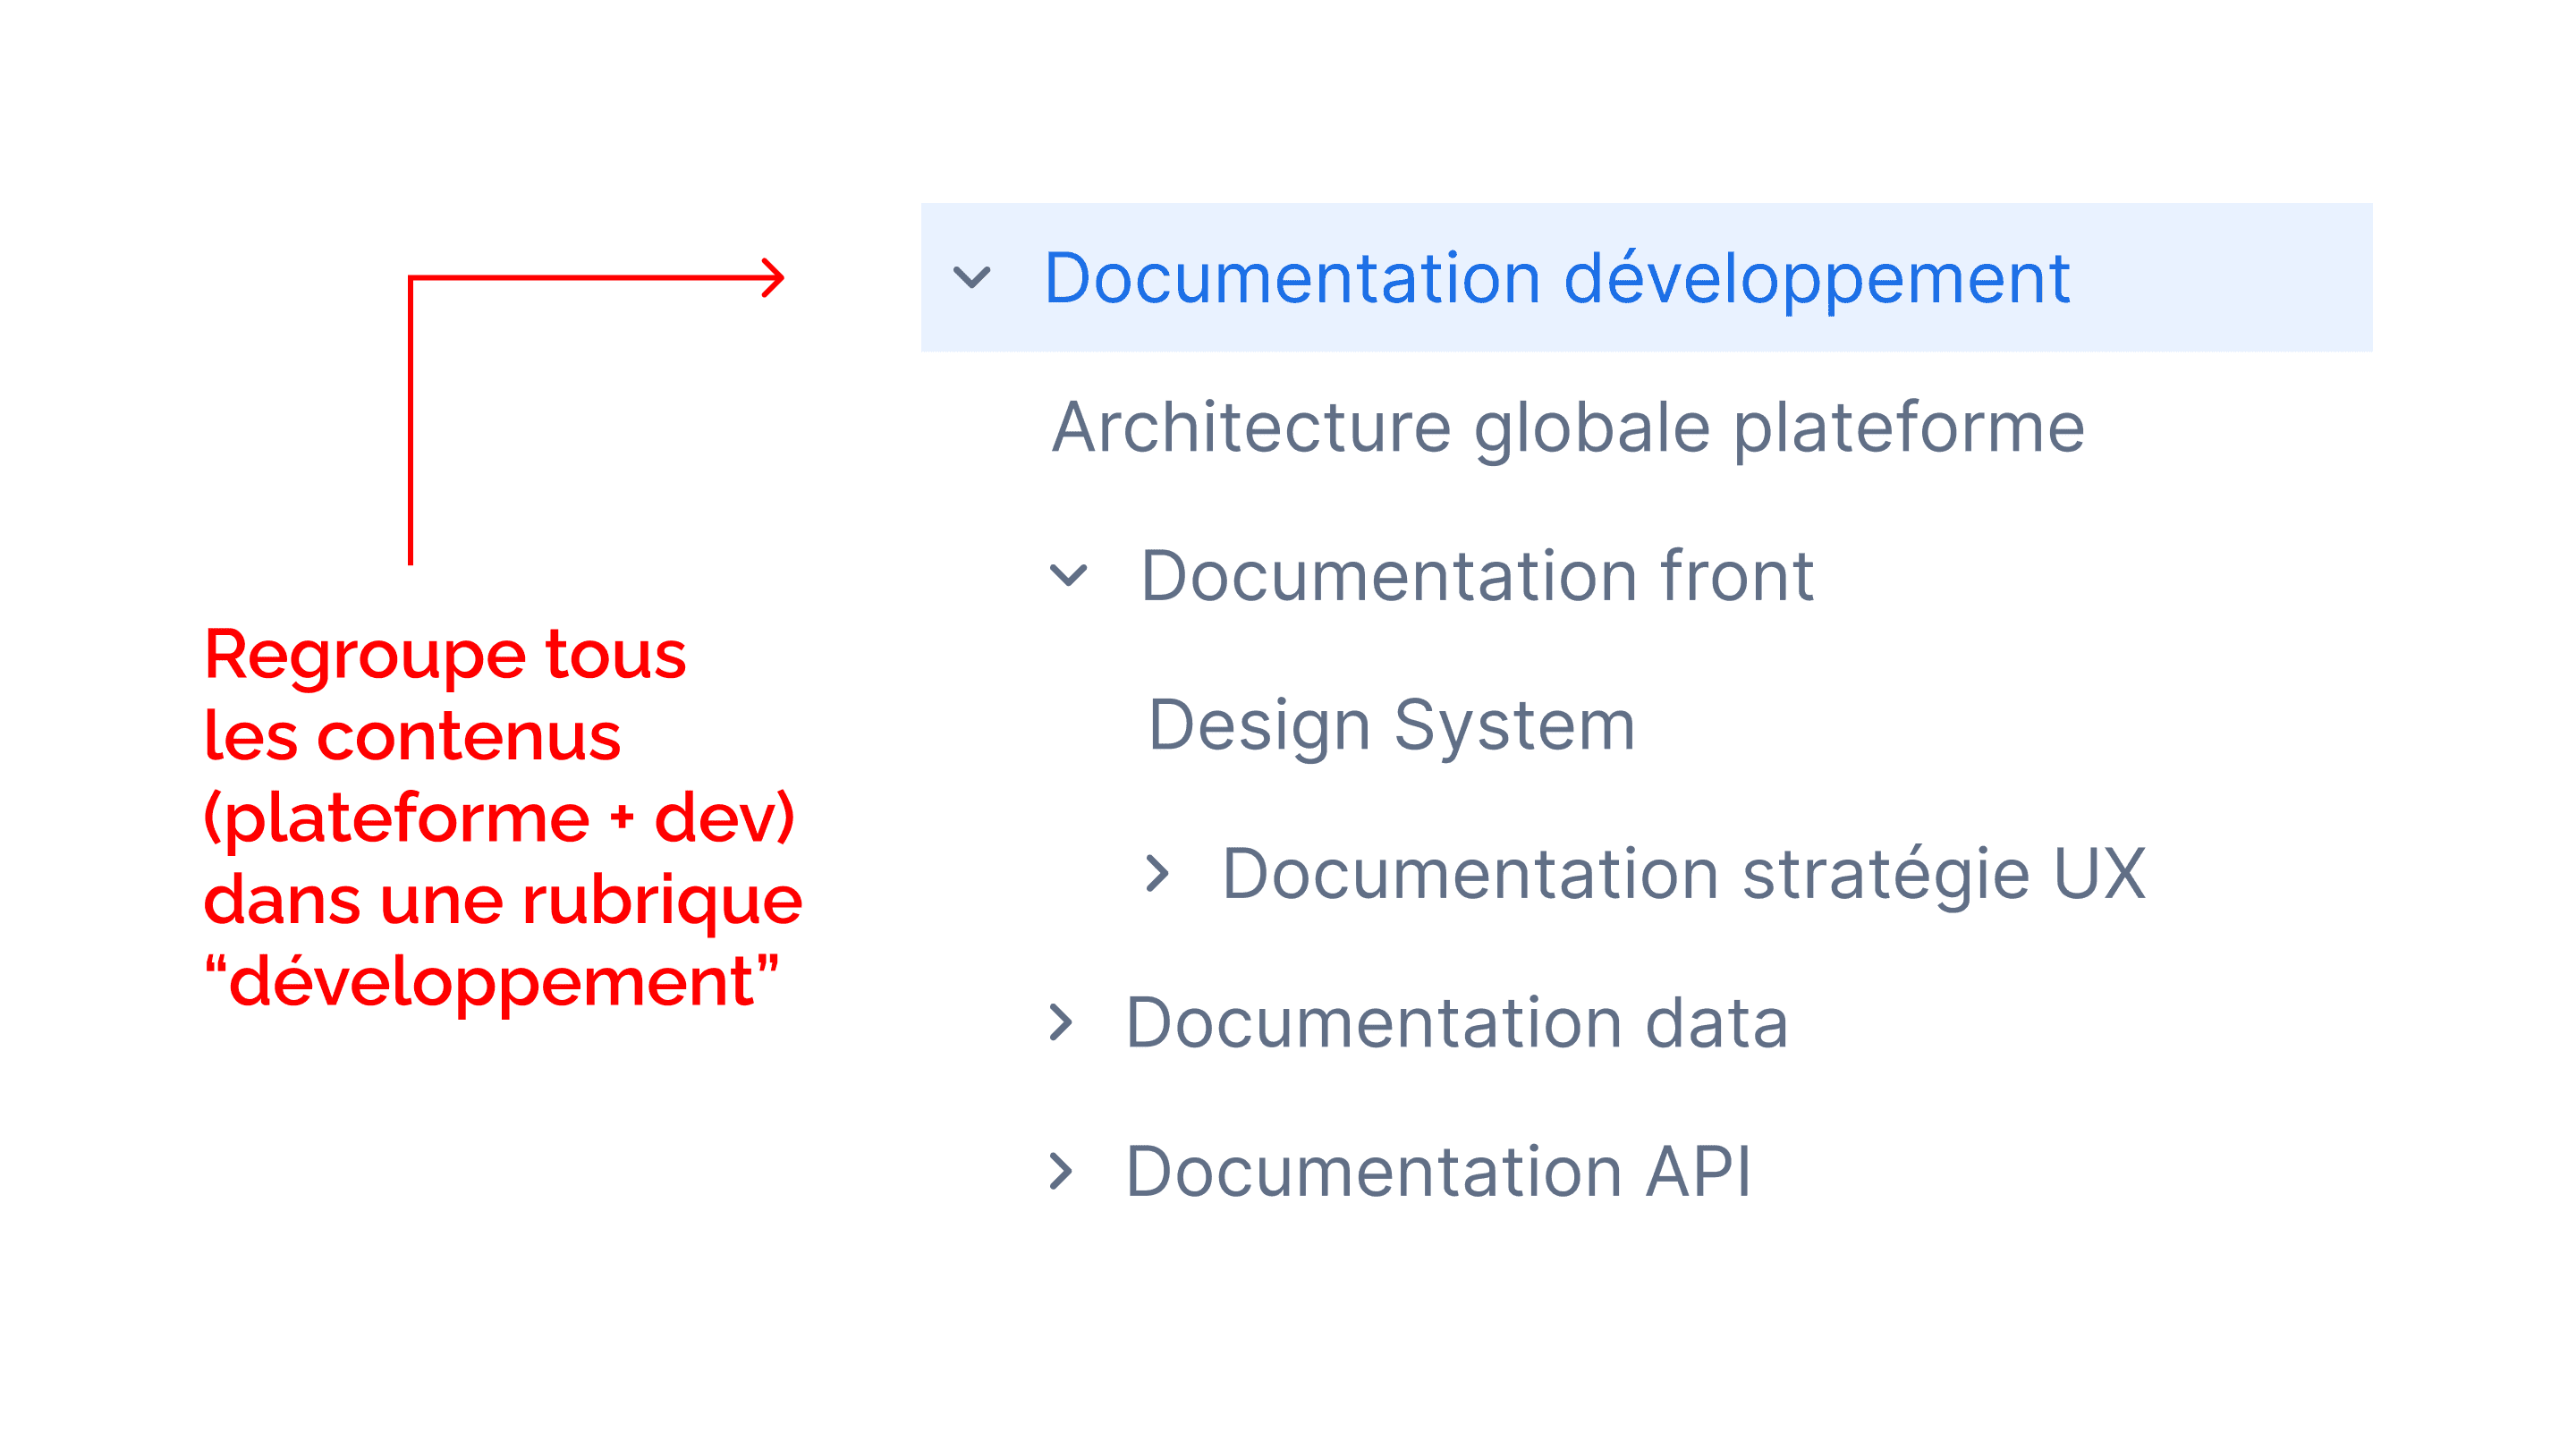This screenshot has height=1449, width=2576.
Task: Click the red arrowhead pointing right
Action: (772, 278)
